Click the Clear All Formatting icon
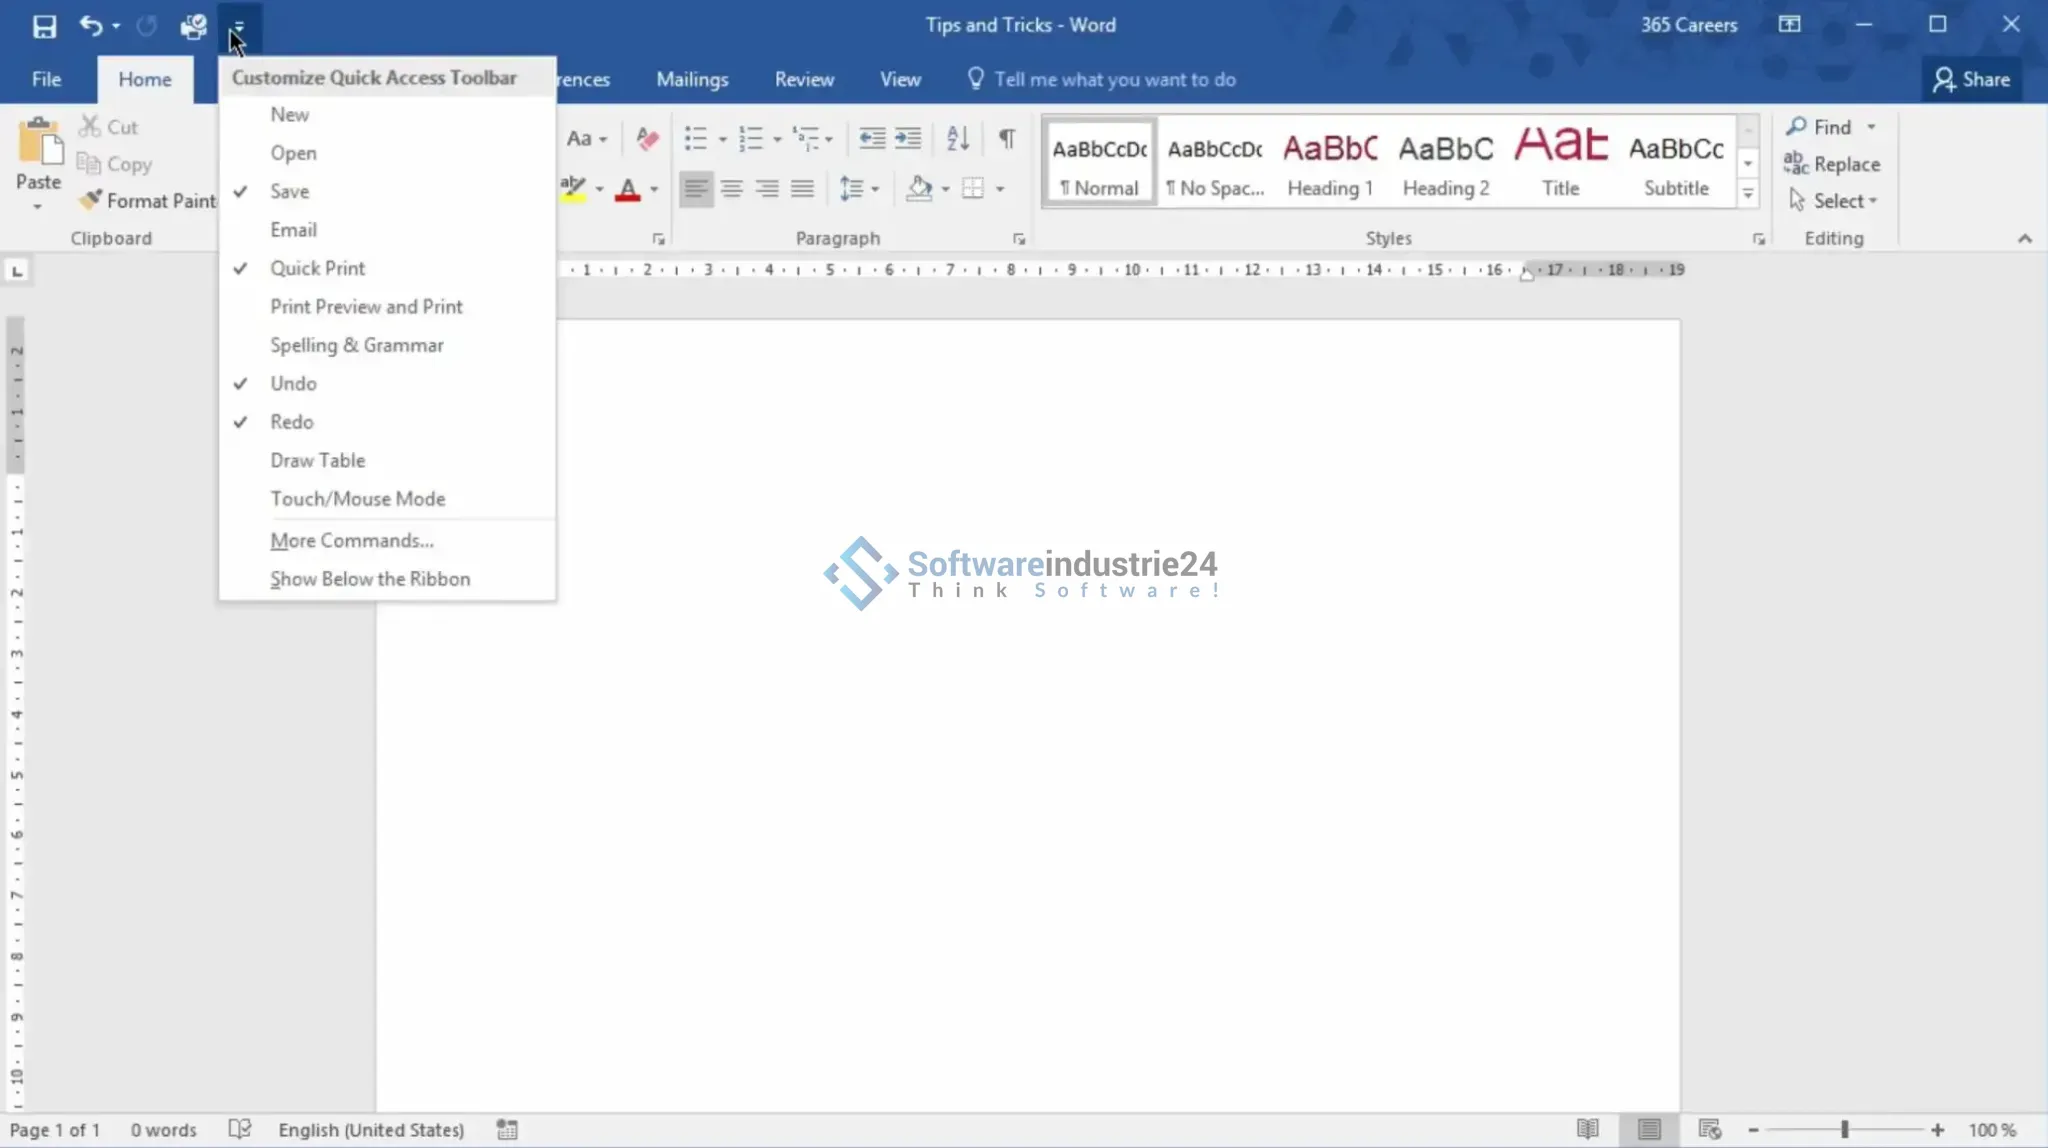This screenshot has height=1148, width=2048. pos(647,138)
